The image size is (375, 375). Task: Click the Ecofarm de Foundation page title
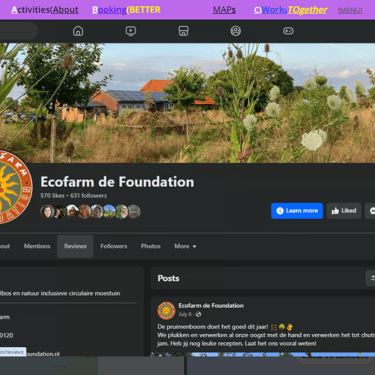(x=117, y=182)
